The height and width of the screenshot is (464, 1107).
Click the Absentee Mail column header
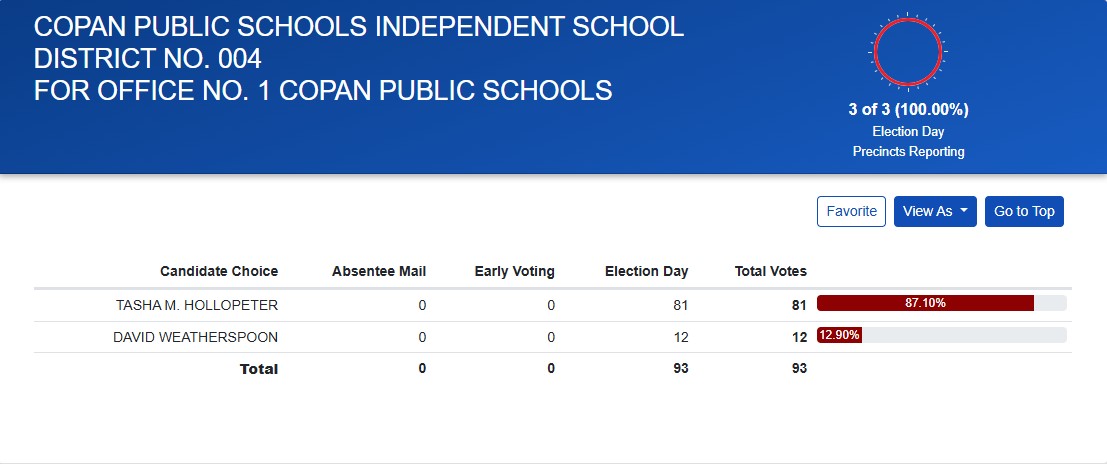379,271
